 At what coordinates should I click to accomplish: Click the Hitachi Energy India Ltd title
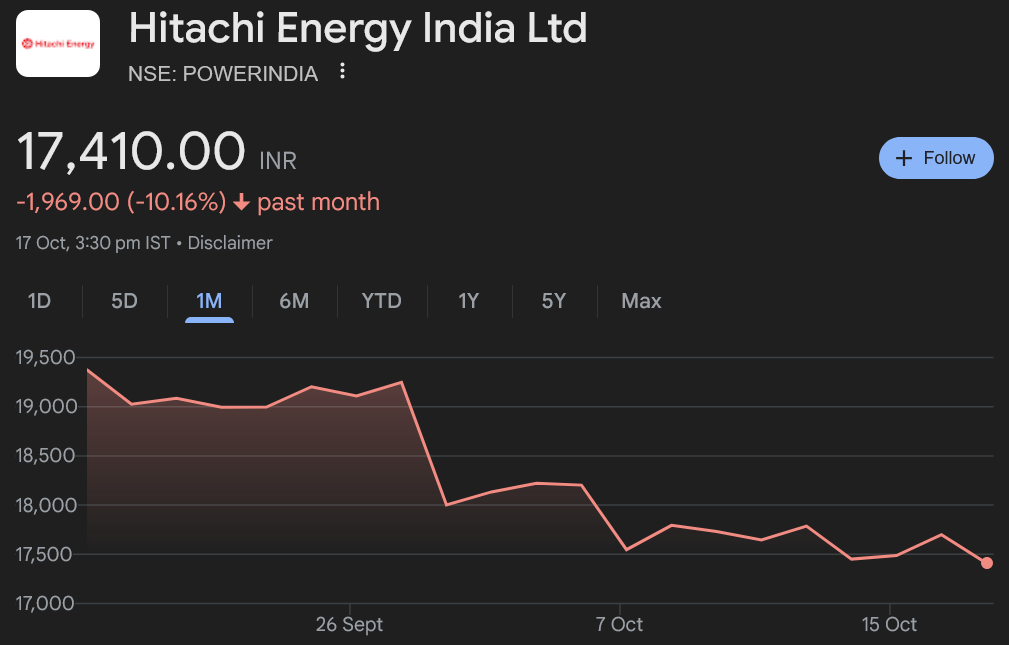click(x=358, y=29)
